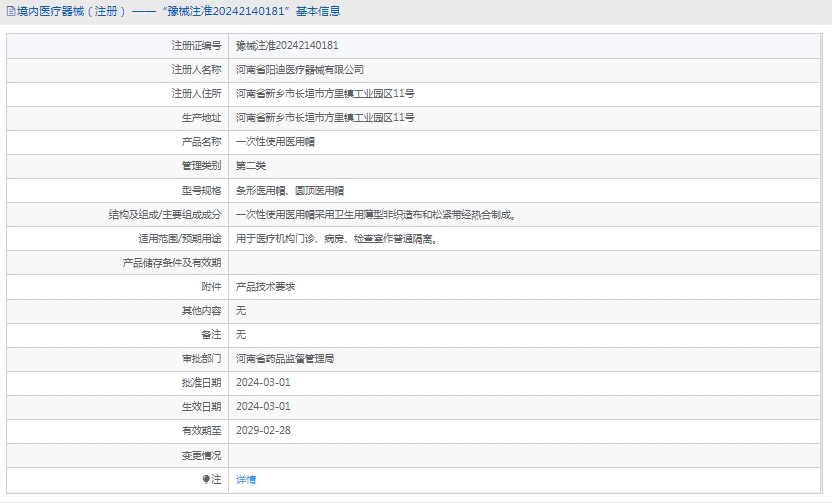This screenshot has height=503, width=832.
Task: Open the 详情 link
Action: tap(246, 480)
